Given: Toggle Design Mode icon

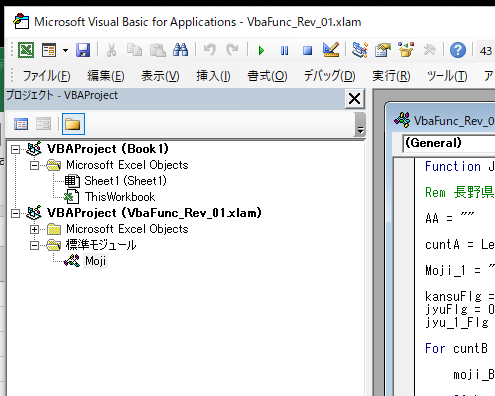Looking at the screenshot, I should [x=331, y=50].
